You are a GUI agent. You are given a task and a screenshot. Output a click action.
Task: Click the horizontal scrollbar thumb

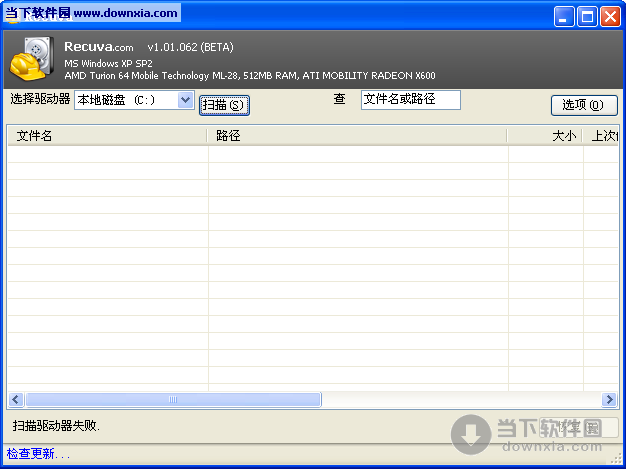tap(173, 400)
